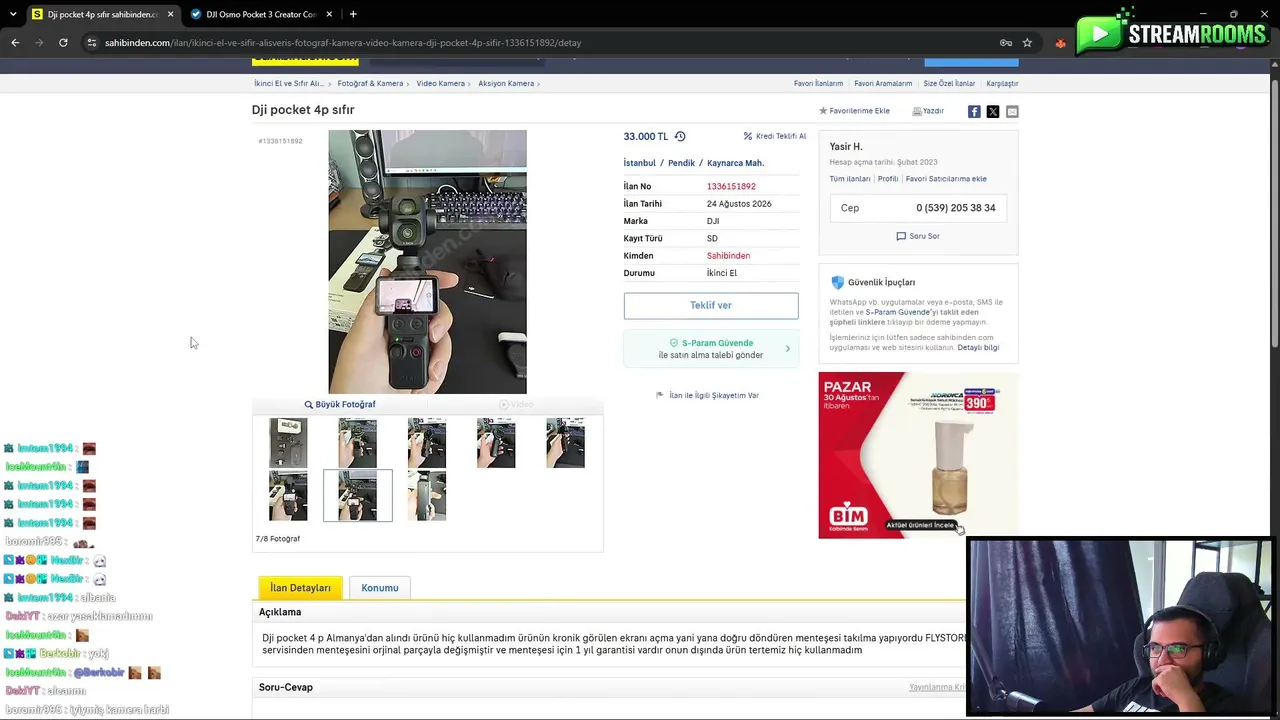Close the DJI Osmo Pocket 3 Creator tab

(331, 14)
